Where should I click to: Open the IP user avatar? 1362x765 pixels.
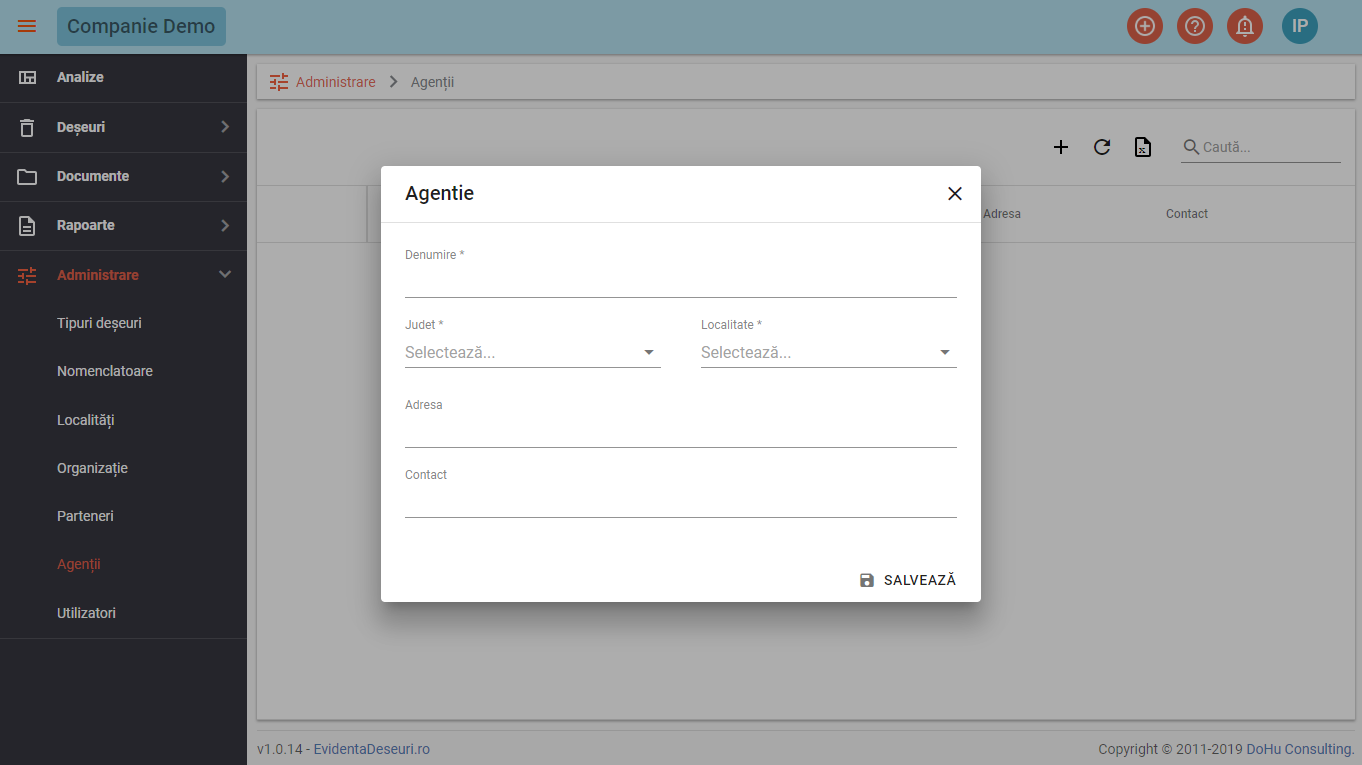pyautogui.click(x=1300, y=26)
